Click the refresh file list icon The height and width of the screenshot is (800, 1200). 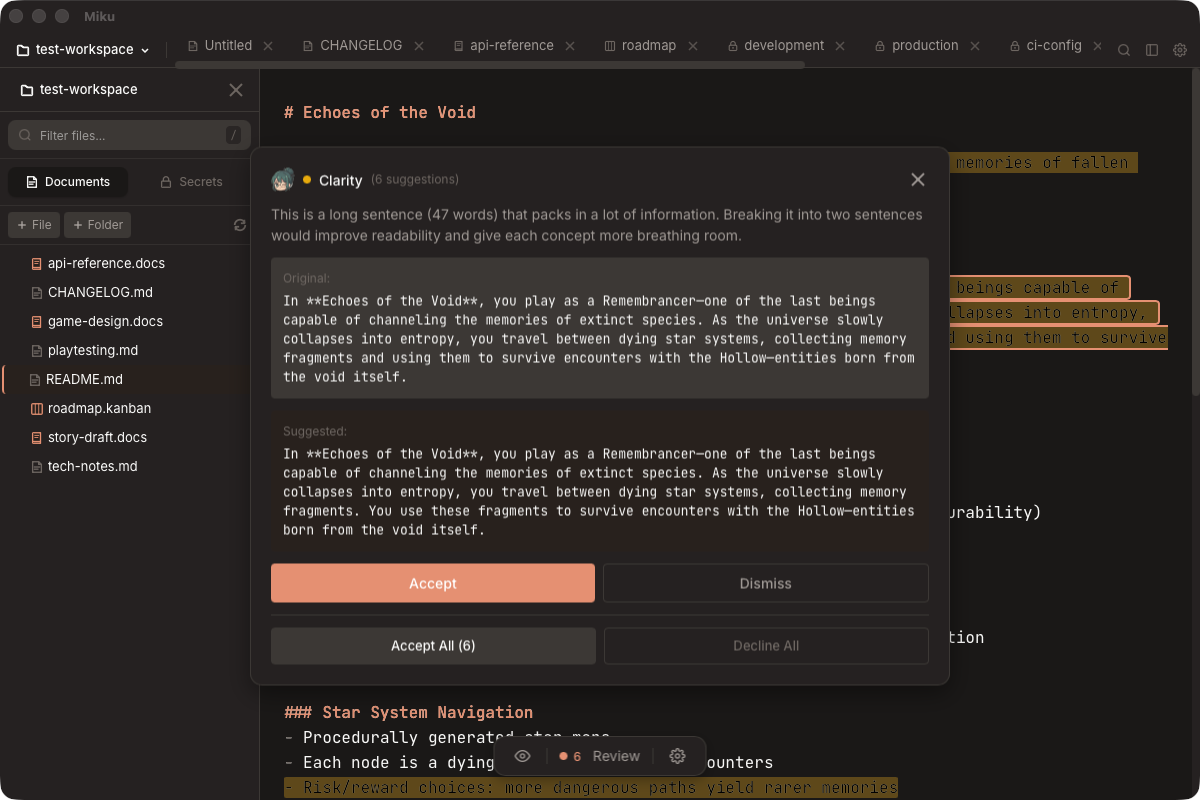click(240, 225)
